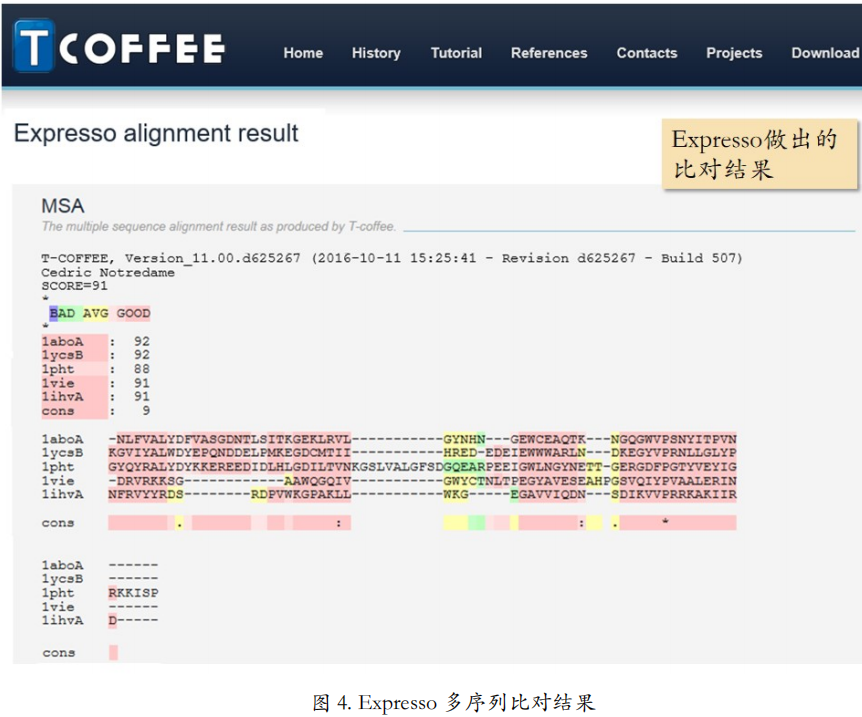Click the cons score value 9
The width and height of the screenshot is (862, 717).
[x=146, y=411]
